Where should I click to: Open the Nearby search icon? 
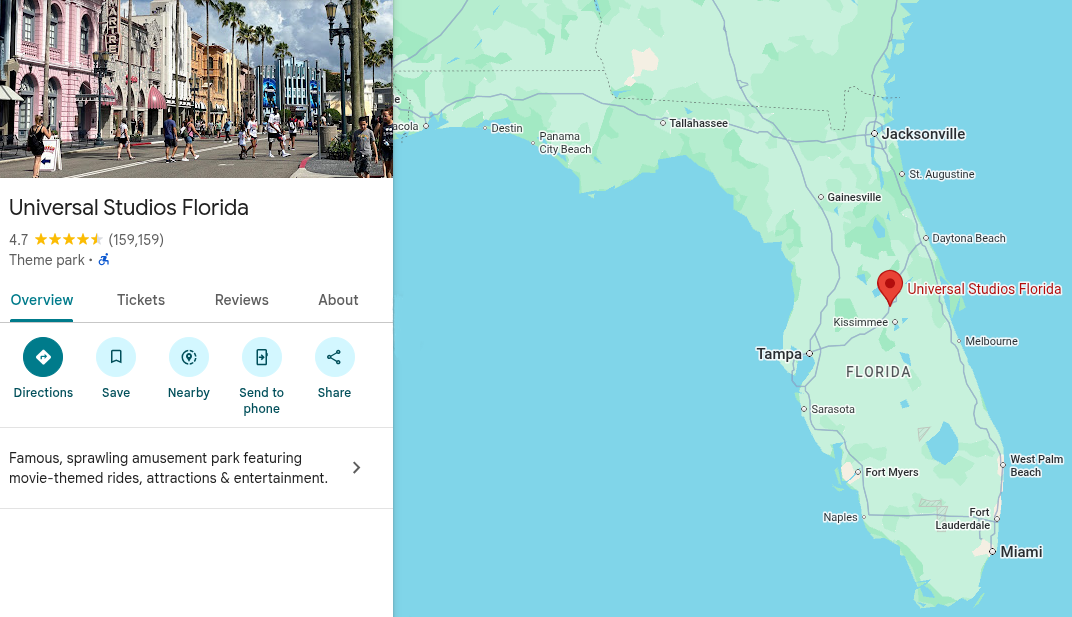pyautogui.click(x=189, y=357)
